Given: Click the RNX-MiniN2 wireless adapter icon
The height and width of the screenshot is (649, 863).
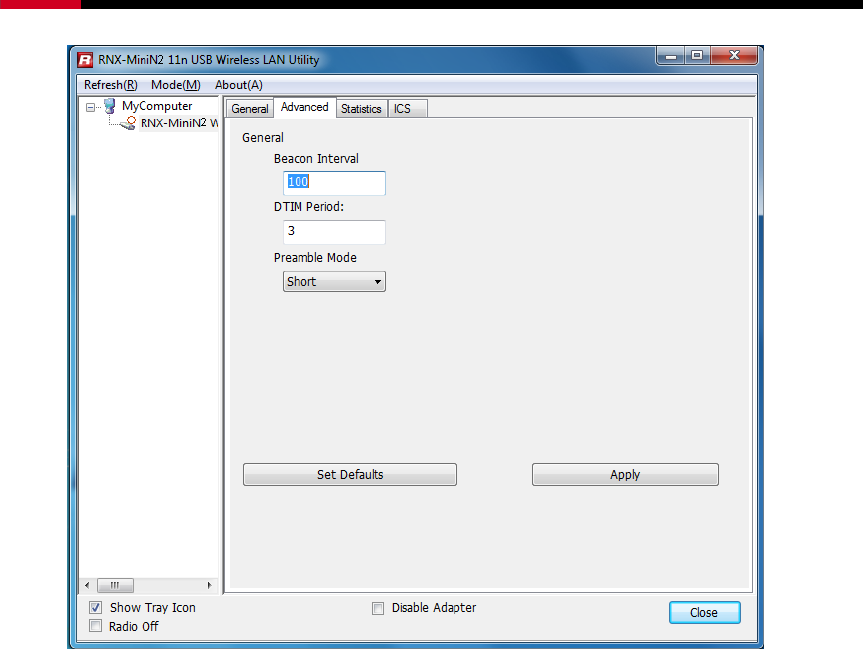Looking at the screenshot, I should [x=129, y=123].
